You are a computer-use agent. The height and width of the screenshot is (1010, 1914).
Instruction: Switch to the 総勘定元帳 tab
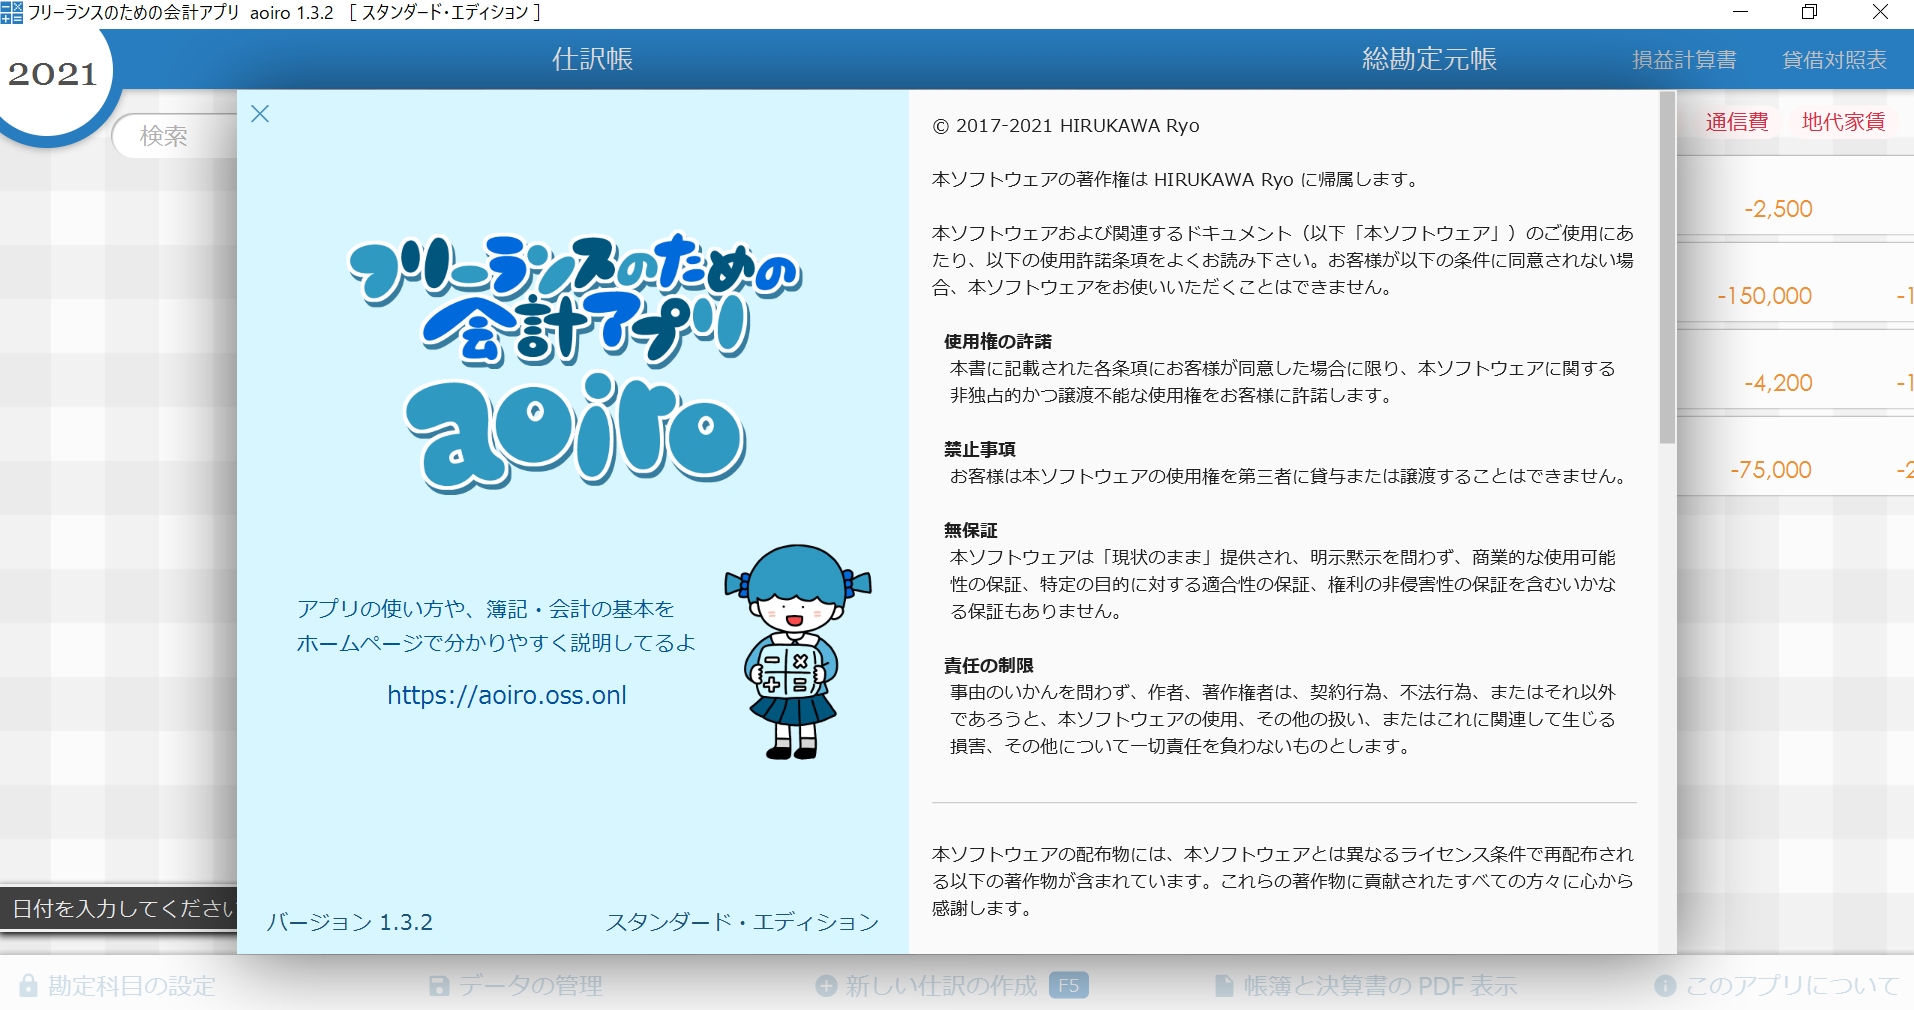(x=1428, y=58)
